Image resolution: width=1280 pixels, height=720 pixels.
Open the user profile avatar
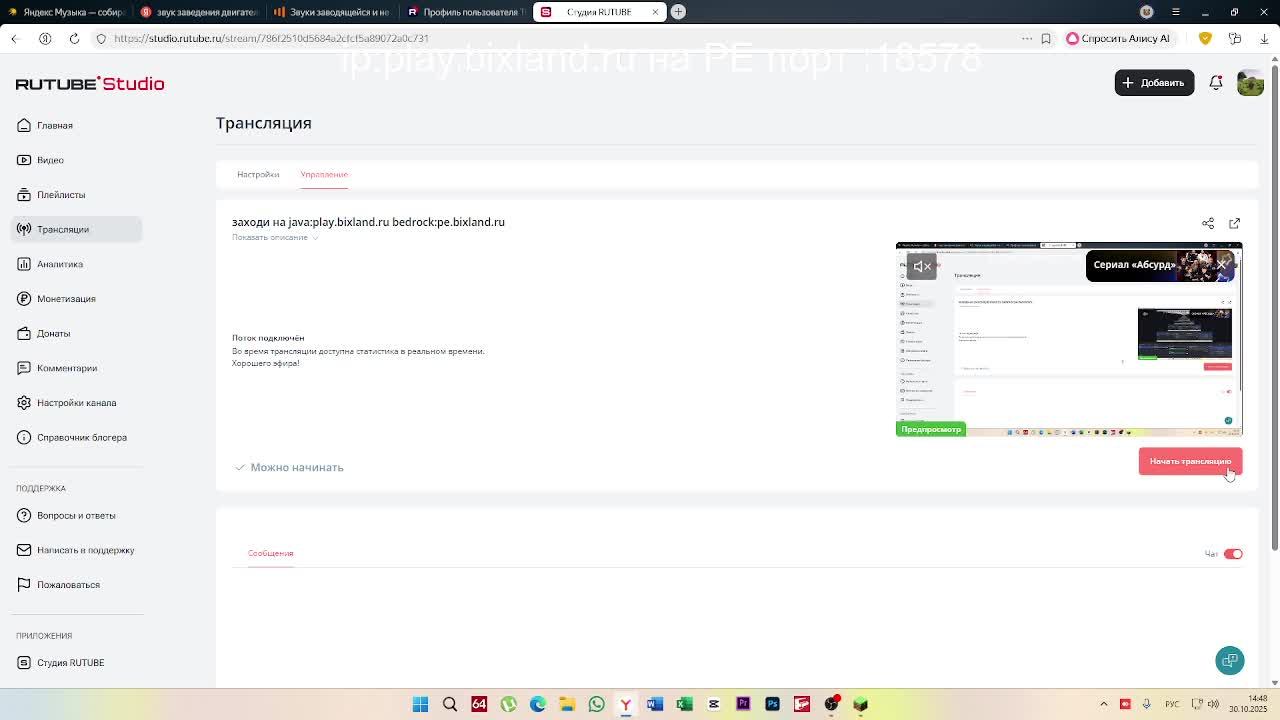click(x=1250, y=83)
